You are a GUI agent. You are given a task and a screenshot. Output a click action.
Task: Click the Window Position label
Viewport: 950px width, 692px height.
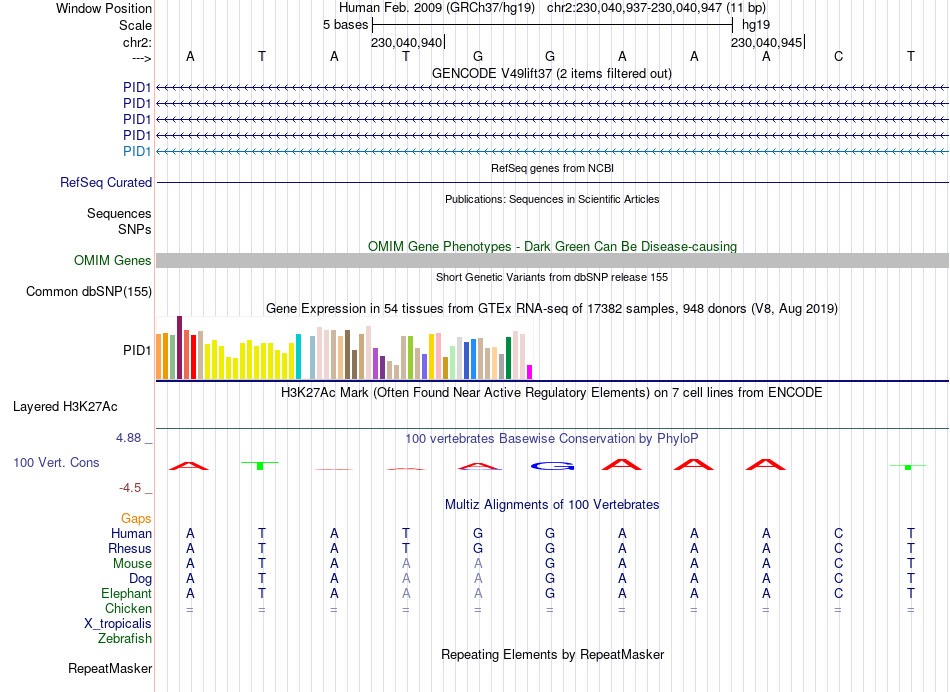click(104, 8)
